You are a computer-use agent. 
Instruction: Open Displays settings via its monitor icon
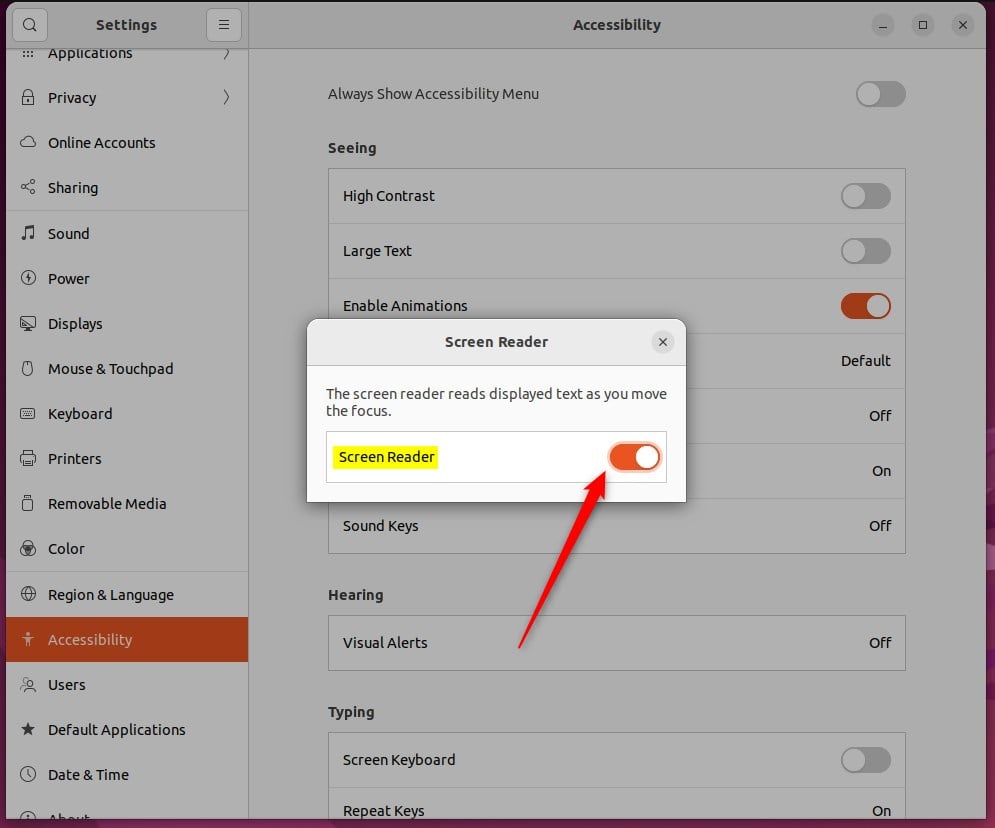point(29,323)
